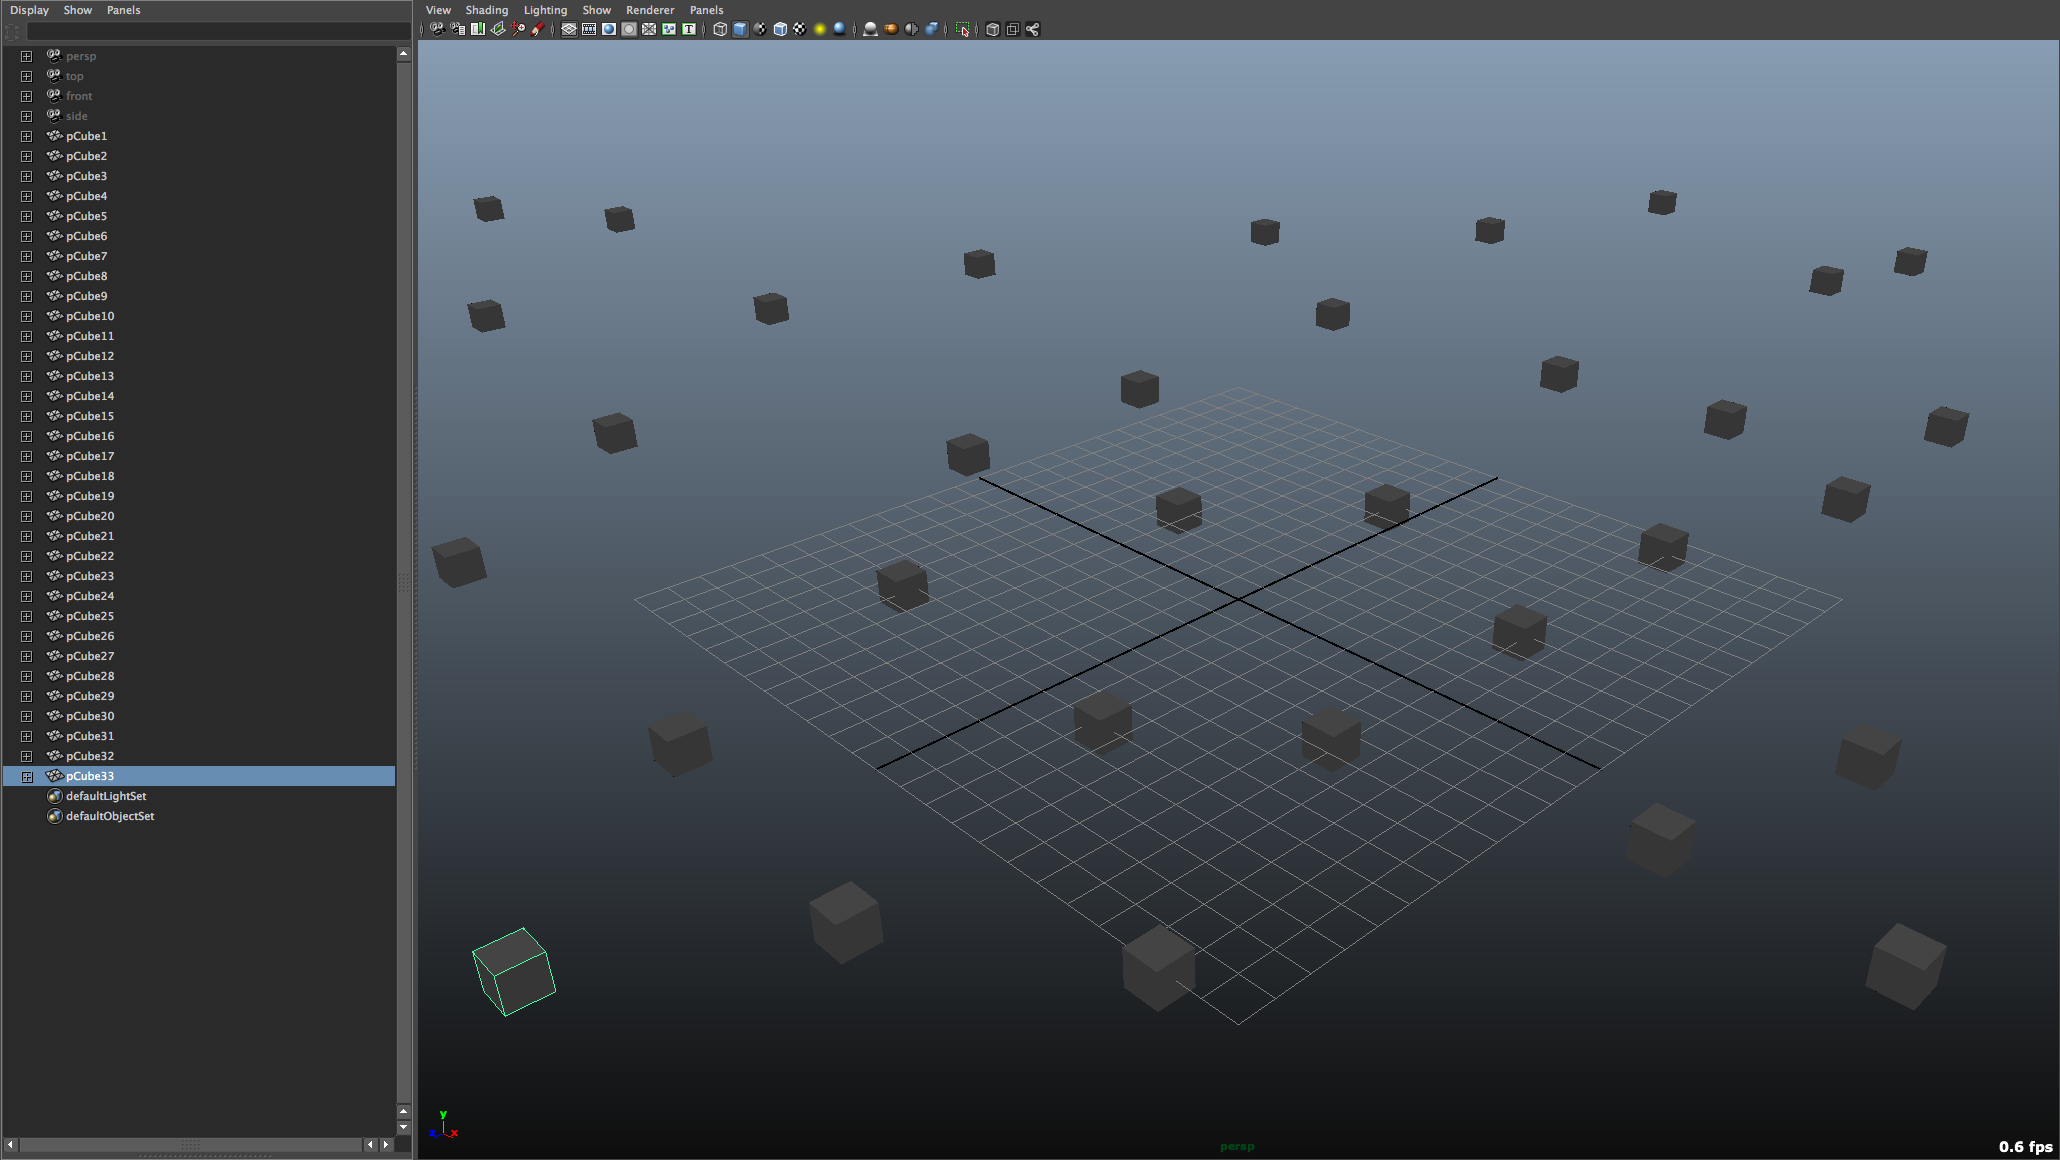Toggle grid visibility in the viewport
2060x1160 pixels.
coord(568,29)
